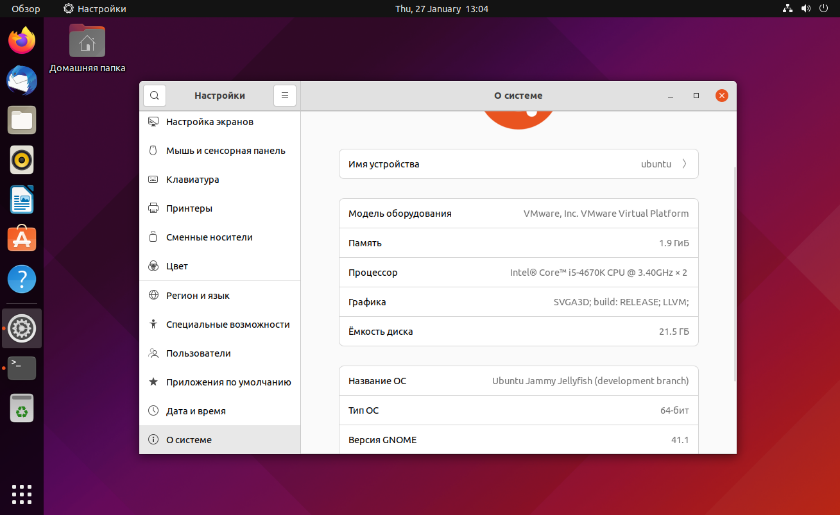The width and height of the screenshot is (840, 515).
Task: Open LibreOffice Writer from the dock
Action: (x=21, y=199)
